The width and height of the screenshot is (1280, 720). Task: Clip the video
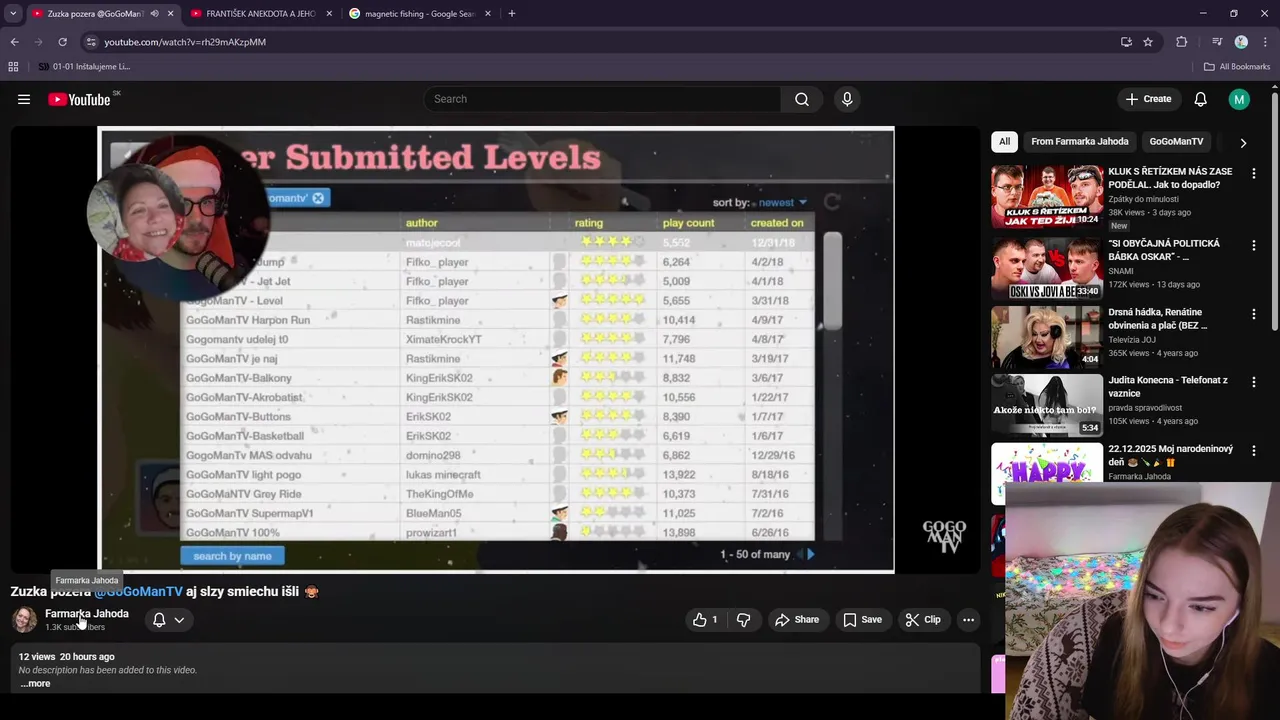(x=923, y=620)
